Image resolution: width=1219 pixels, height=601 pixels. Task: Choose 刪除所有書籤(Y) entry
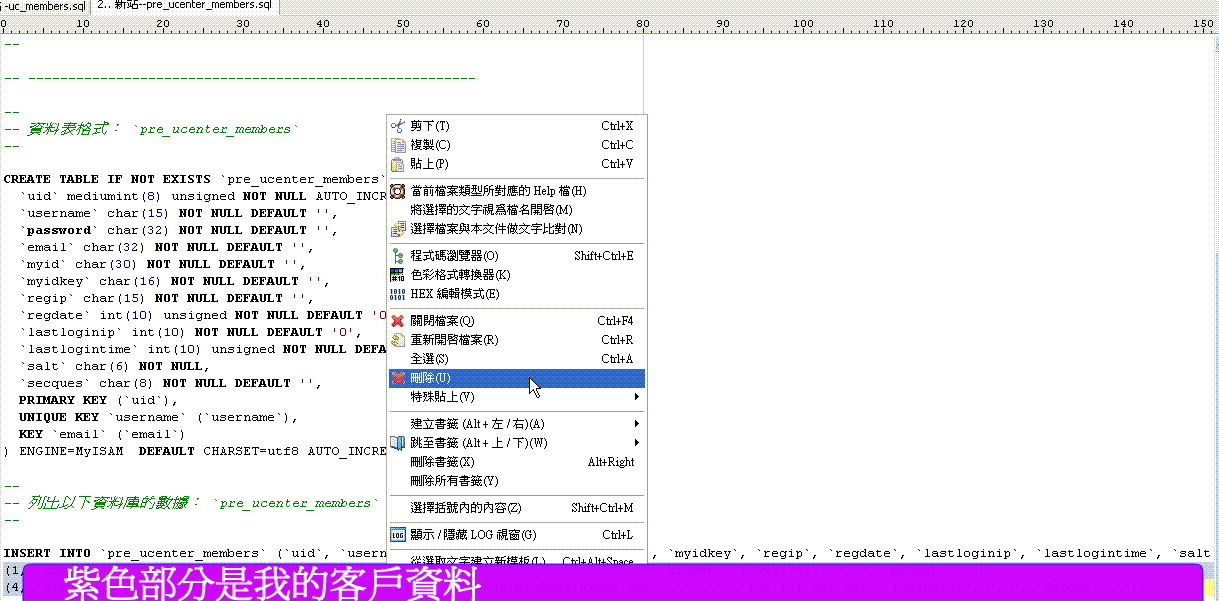516,481
